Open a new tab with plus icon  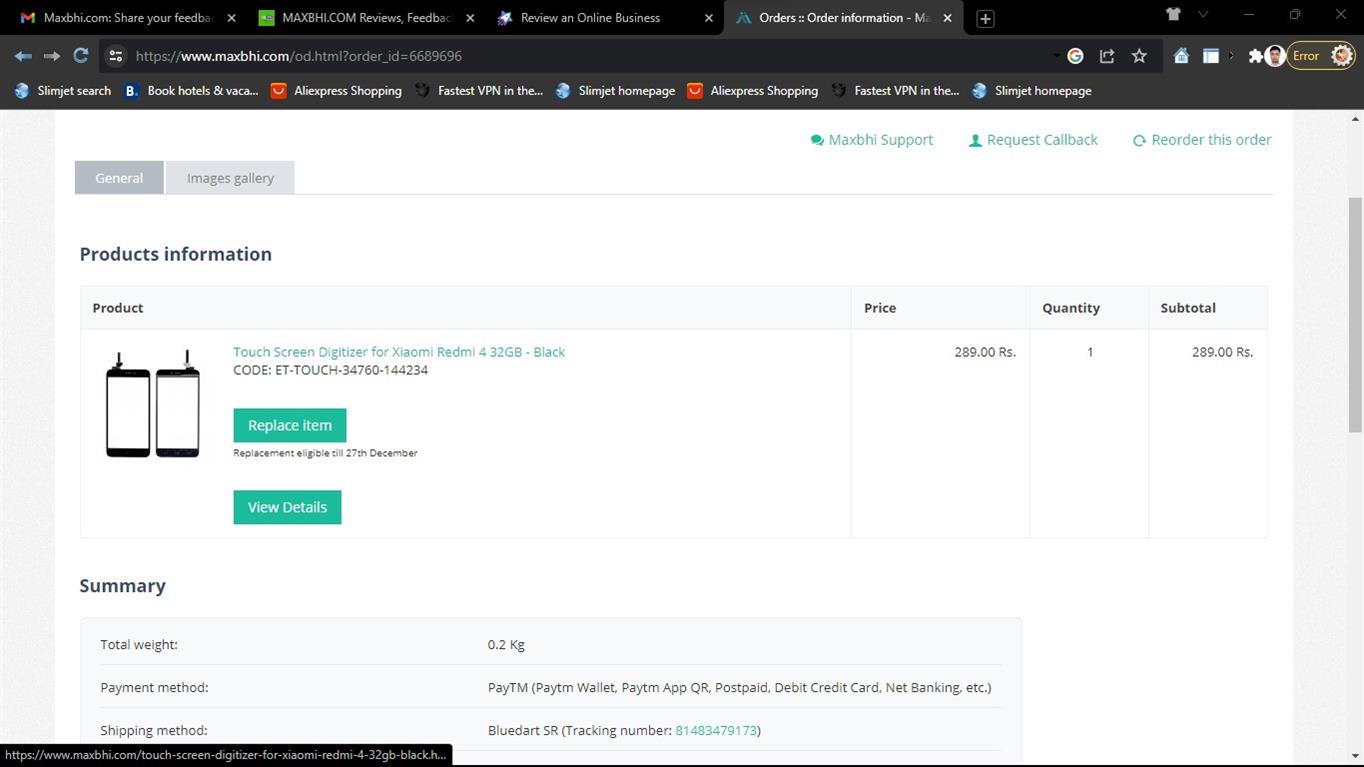tap(985, 19)
